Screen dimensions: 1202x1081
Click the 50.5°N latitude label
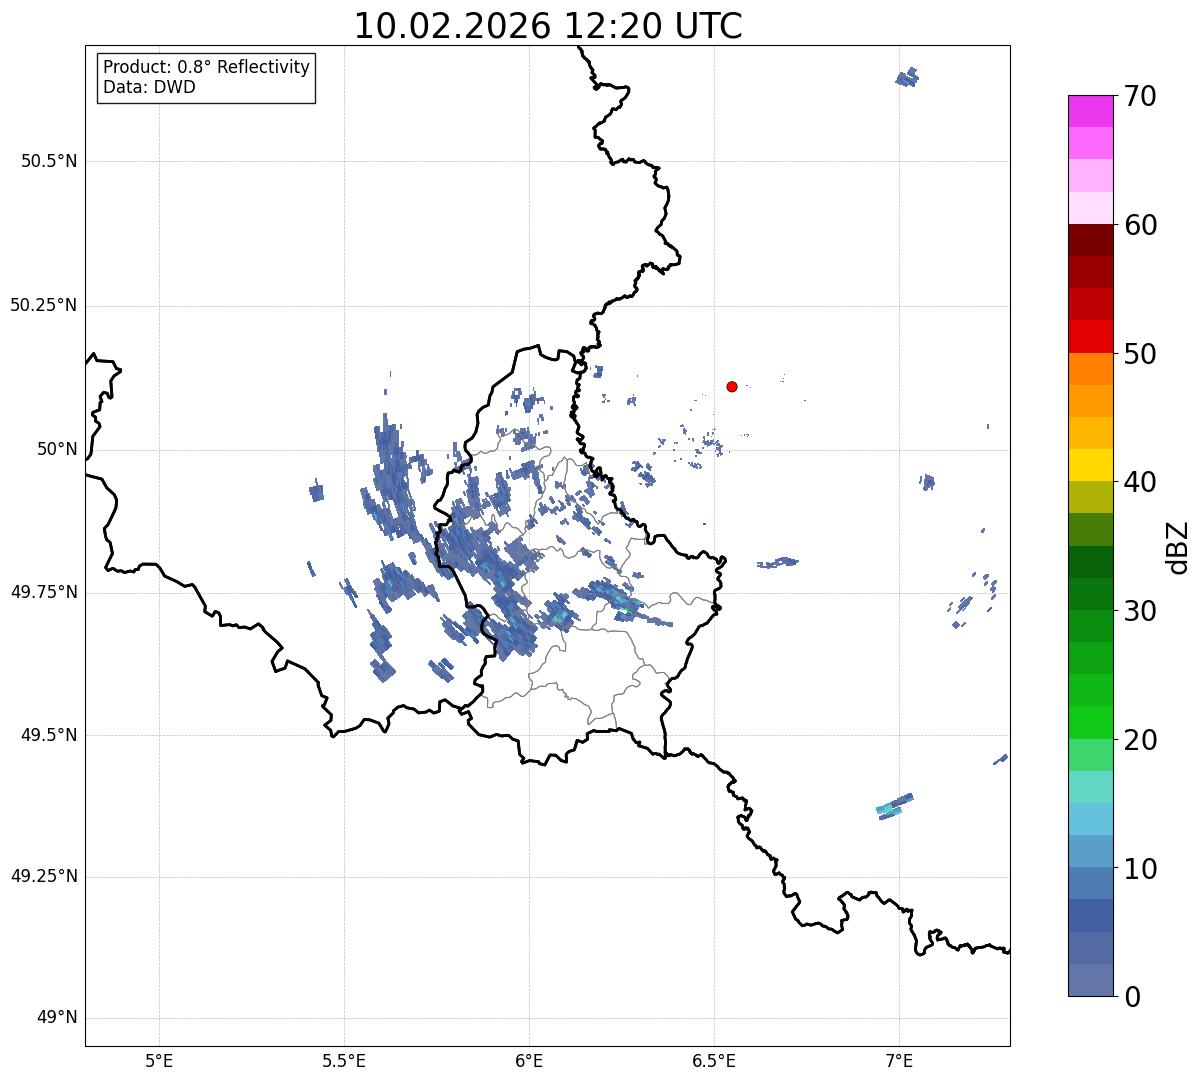click(49, 161)
